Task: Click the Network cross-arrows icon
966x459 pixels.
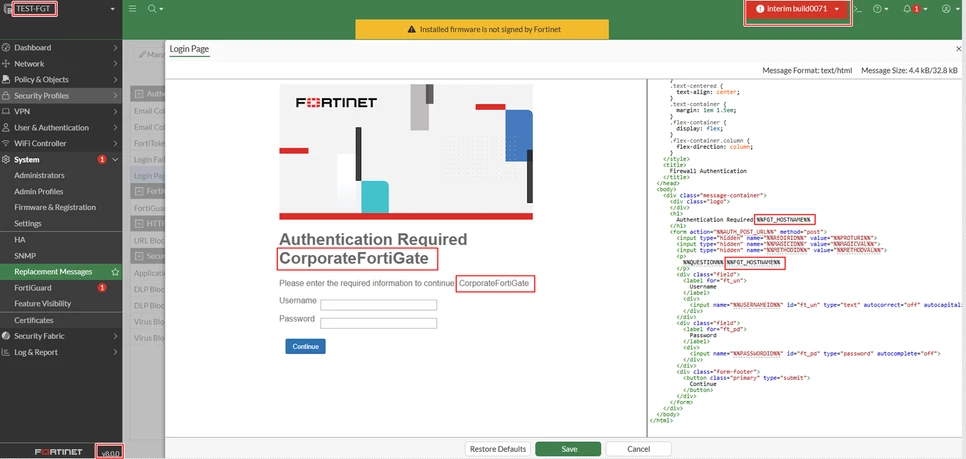Action: tap(6, 63)
